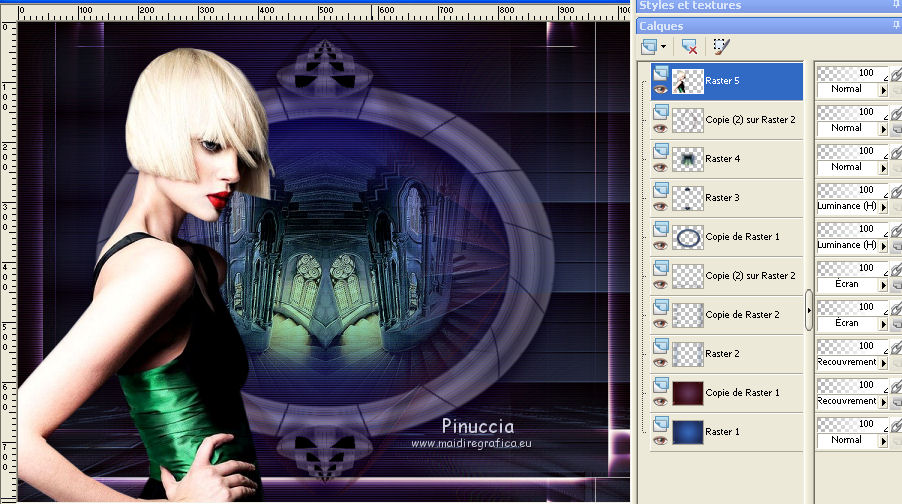Click the raster layer type icon on Raster 2
This screenshot has width=902, height=504.
tap(660, 345)
